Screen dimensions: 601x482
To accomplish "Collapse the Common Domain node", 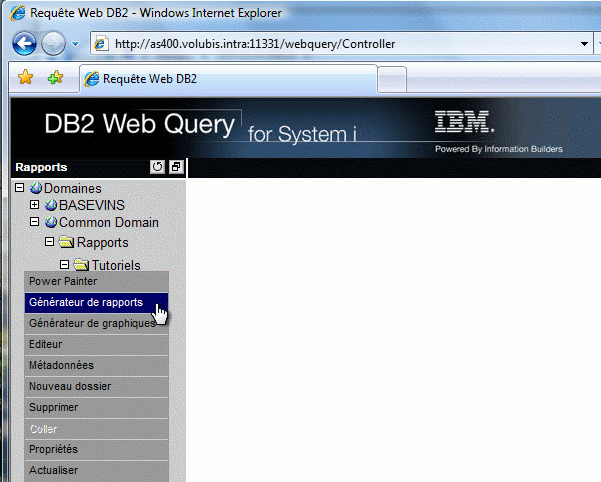I will point(34,222).
